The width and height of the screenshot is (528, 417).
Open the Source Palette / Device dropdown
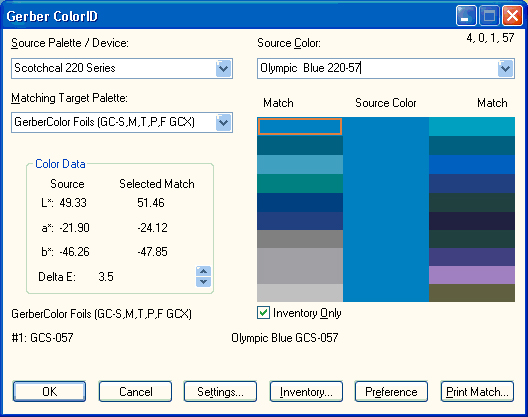[223, 69]
